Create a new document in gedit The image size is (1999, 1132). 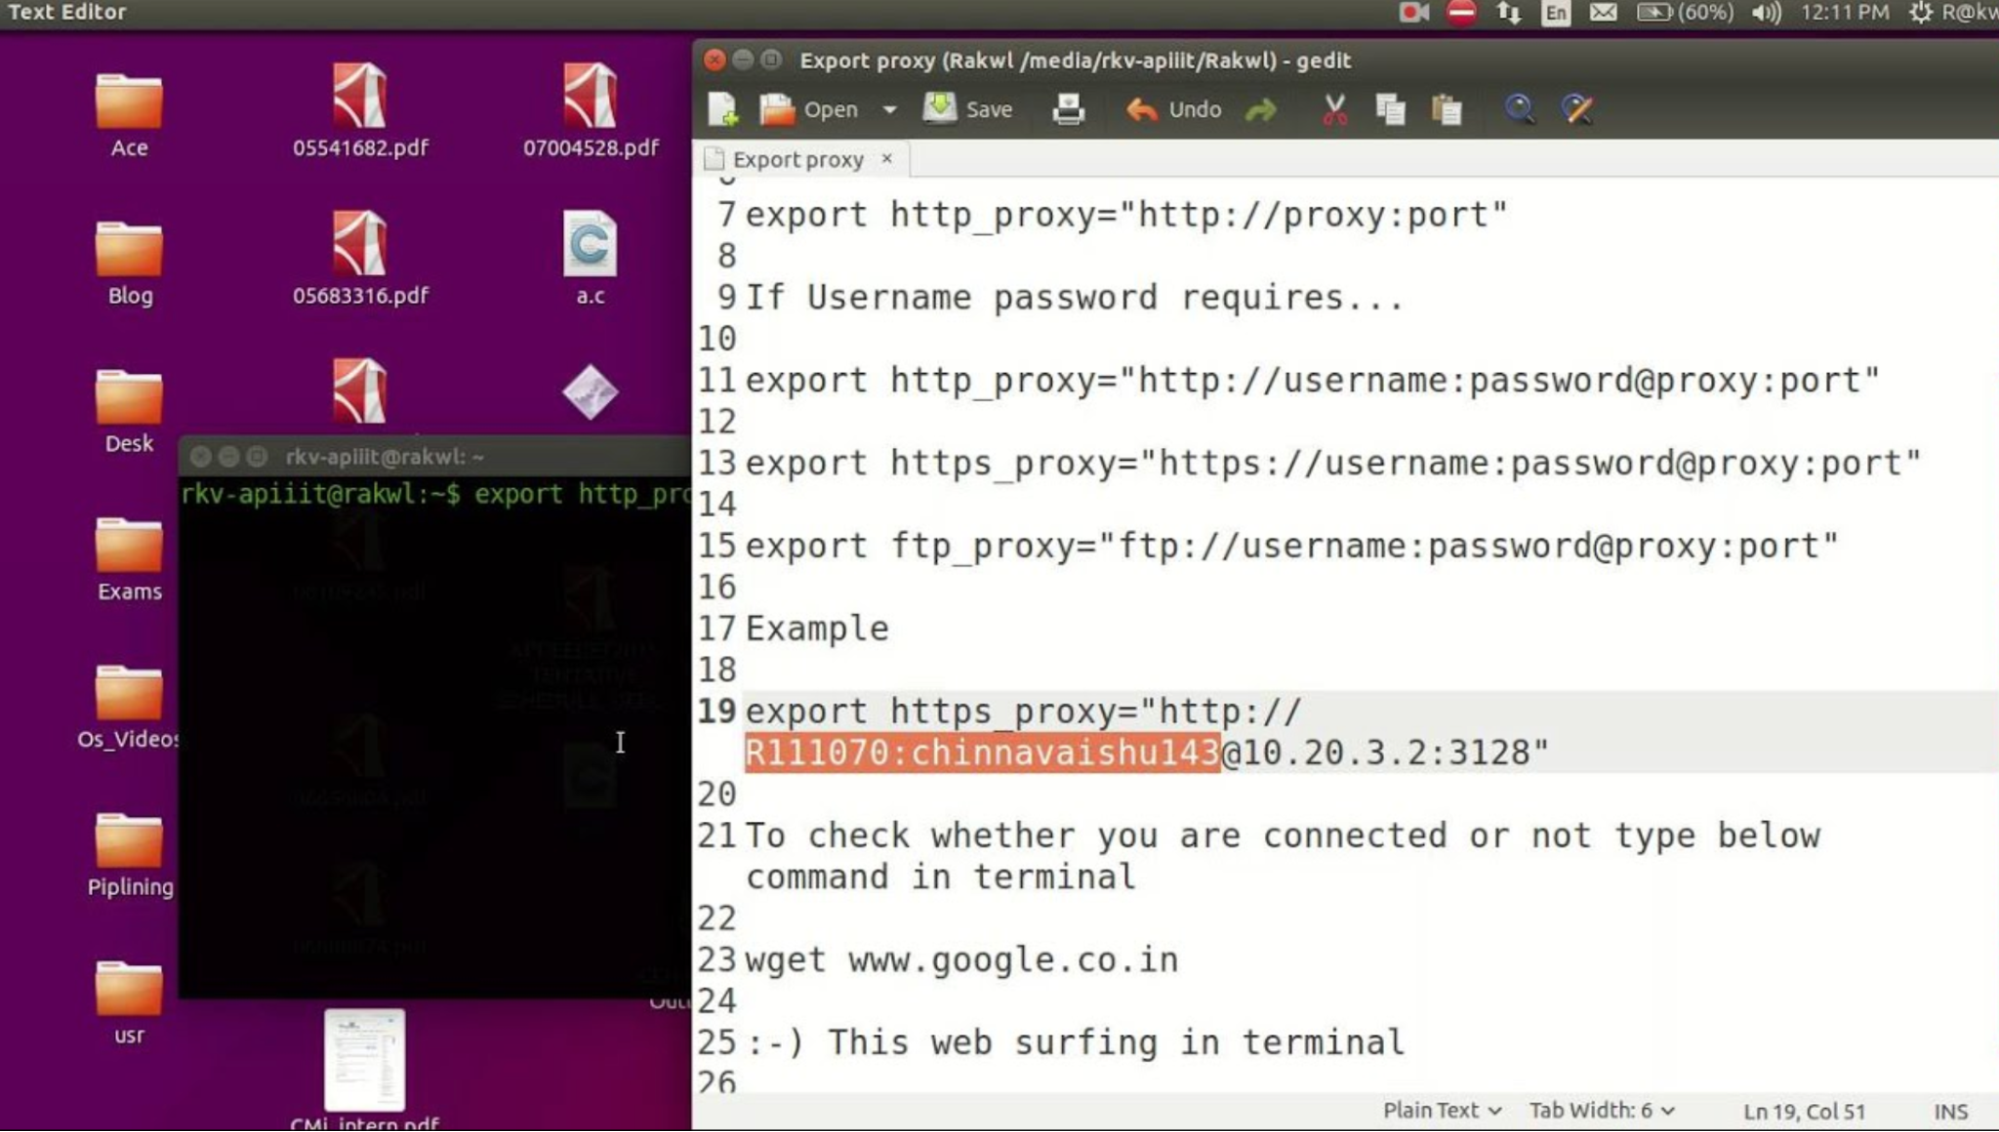(721, 109)
